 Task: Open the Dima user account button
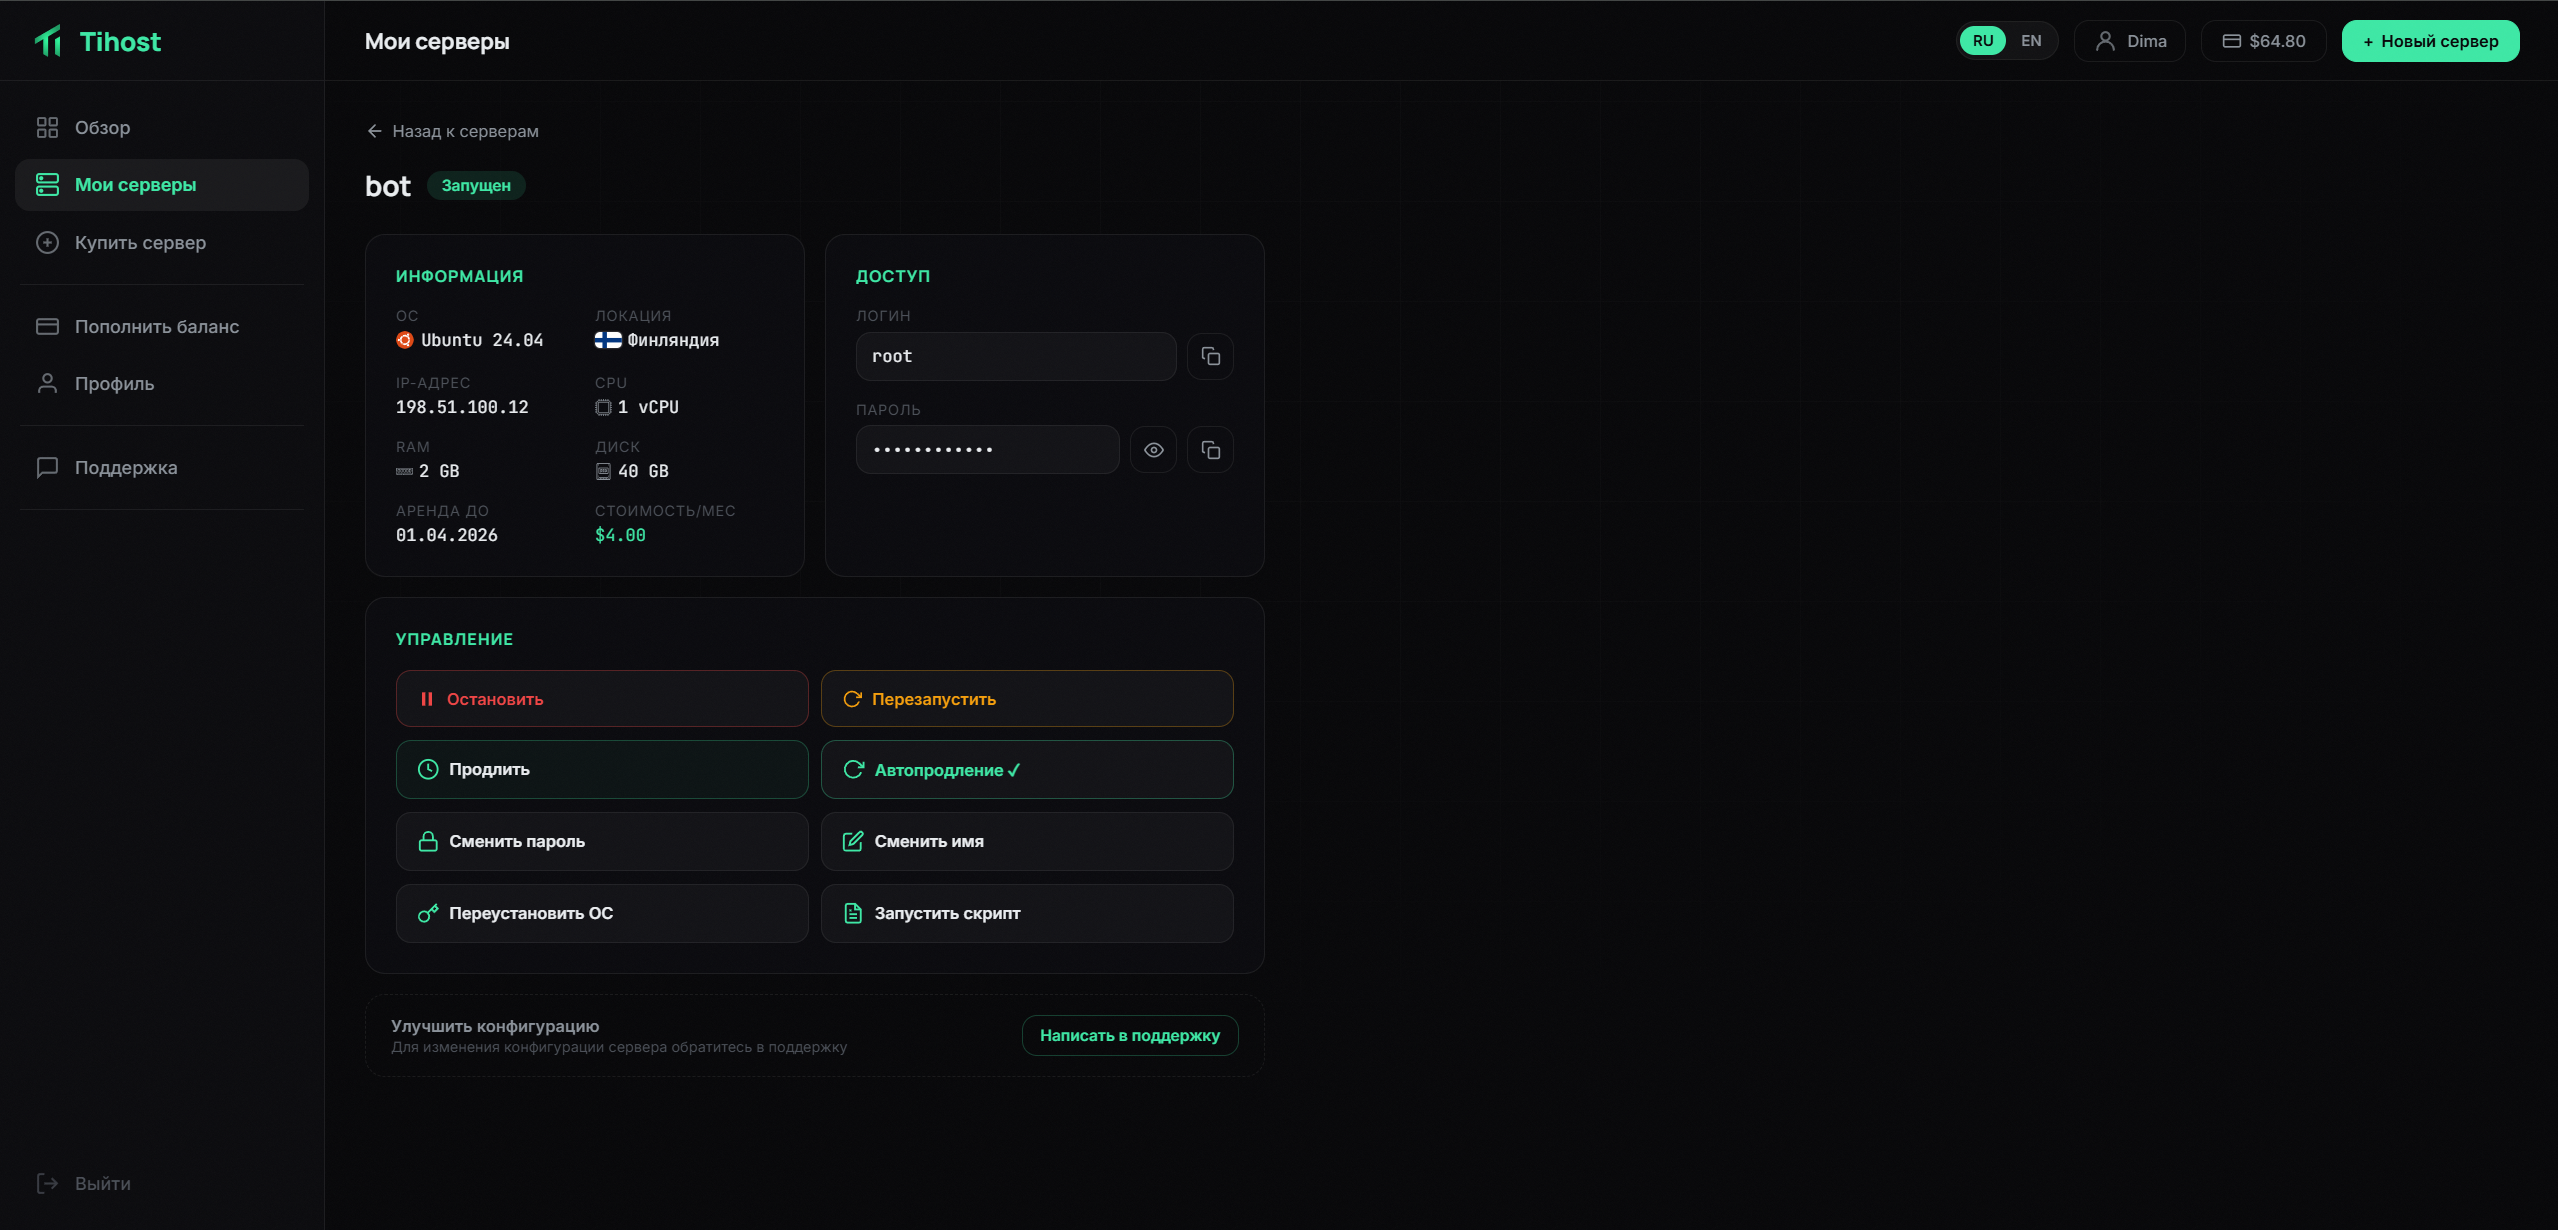(x=2130, y=41)
